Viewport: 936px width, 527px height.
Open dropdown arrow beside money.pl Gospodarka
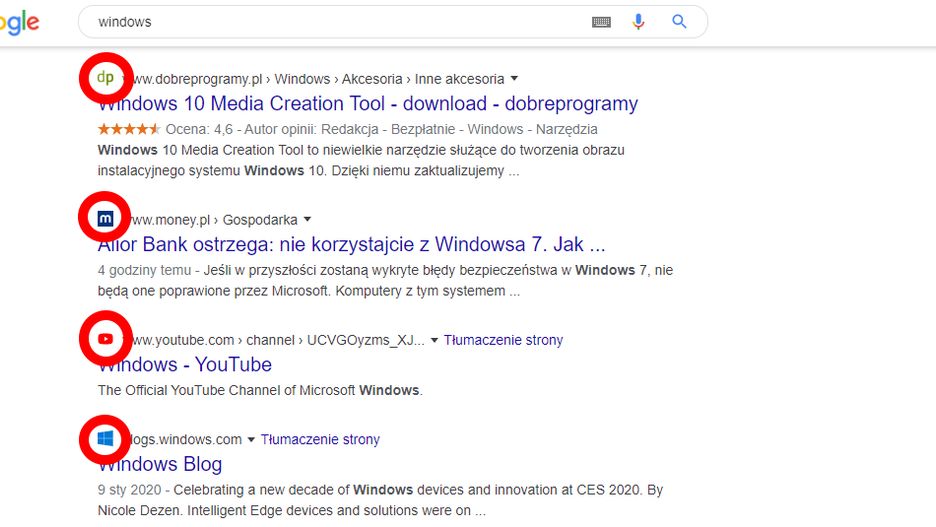tap(307, 219)
